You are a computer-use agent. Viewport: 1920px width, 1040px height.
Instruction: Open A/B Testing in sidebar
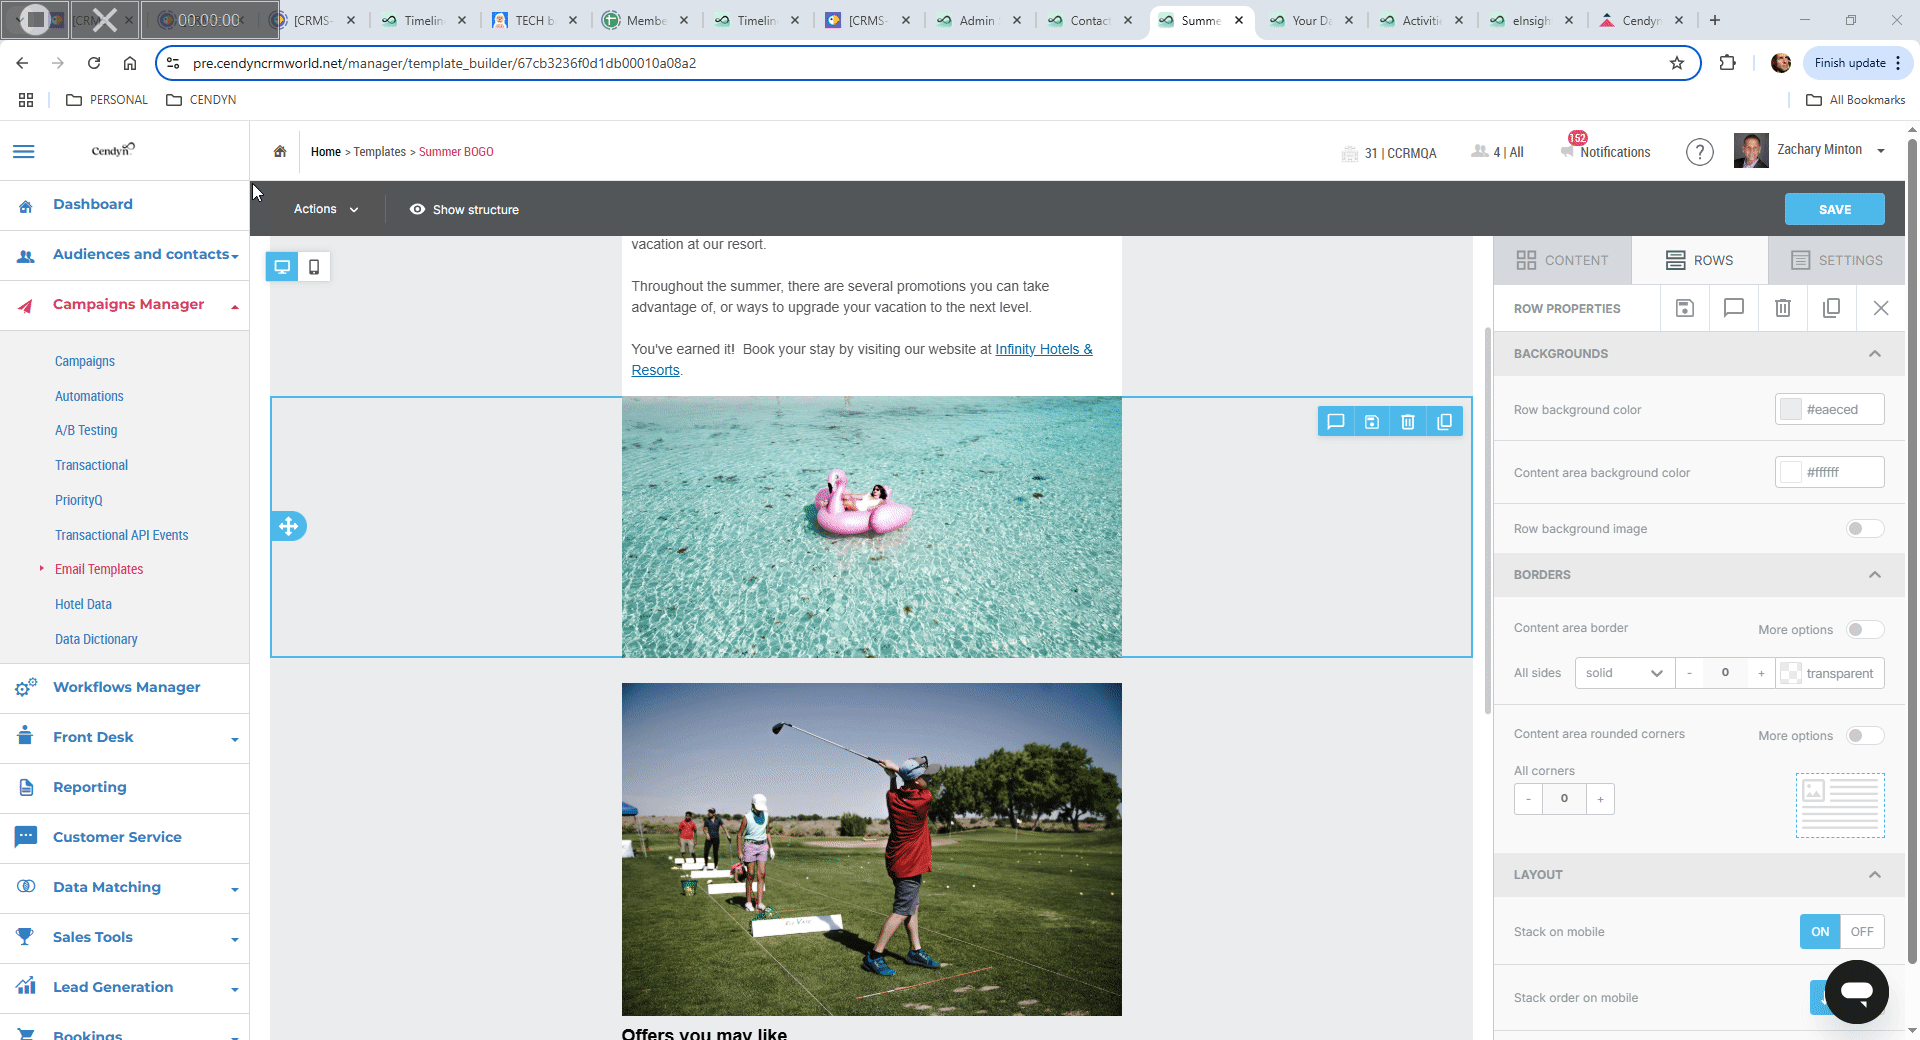(x=86, y=430)
